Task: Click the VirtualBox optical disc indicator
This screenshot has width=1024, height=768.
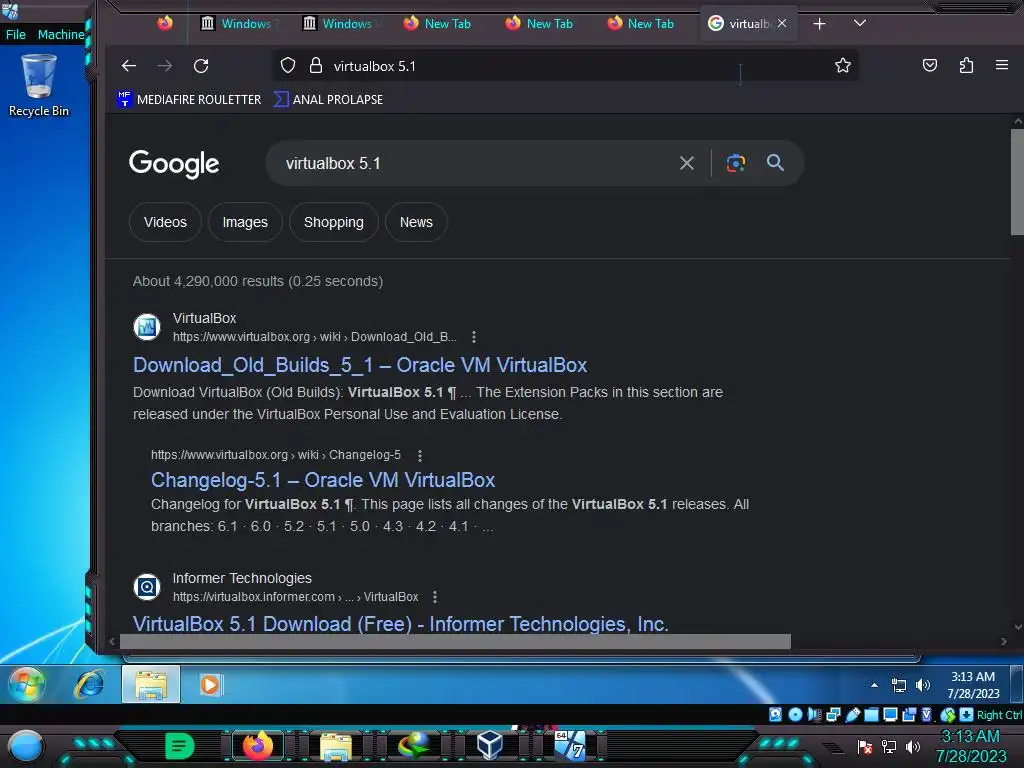Action: [x=795, y=714]
